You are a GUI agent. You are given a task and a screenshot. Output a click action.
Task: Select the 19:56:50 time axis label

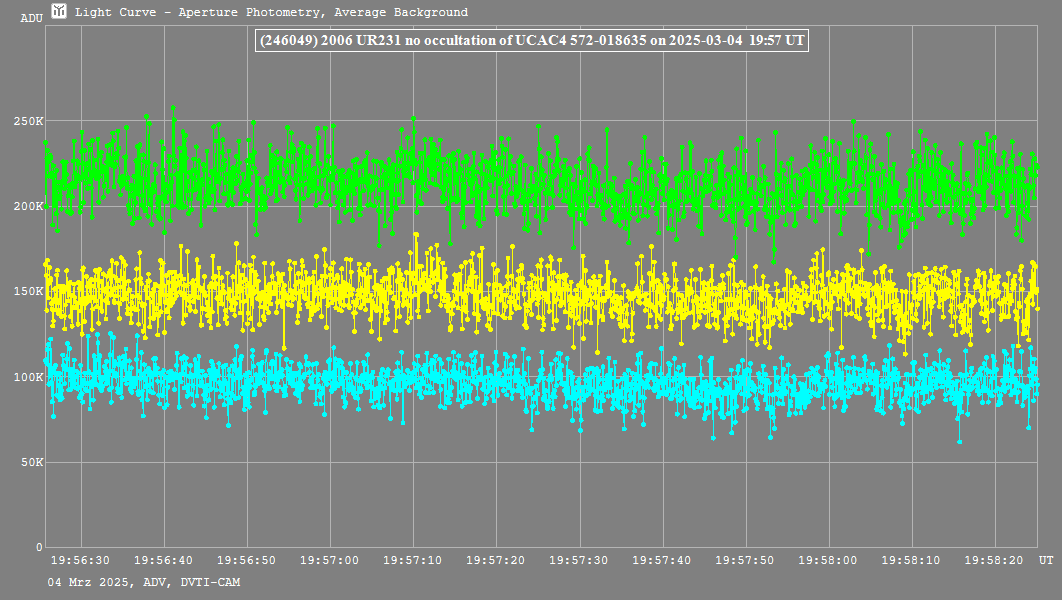(246, 561)
